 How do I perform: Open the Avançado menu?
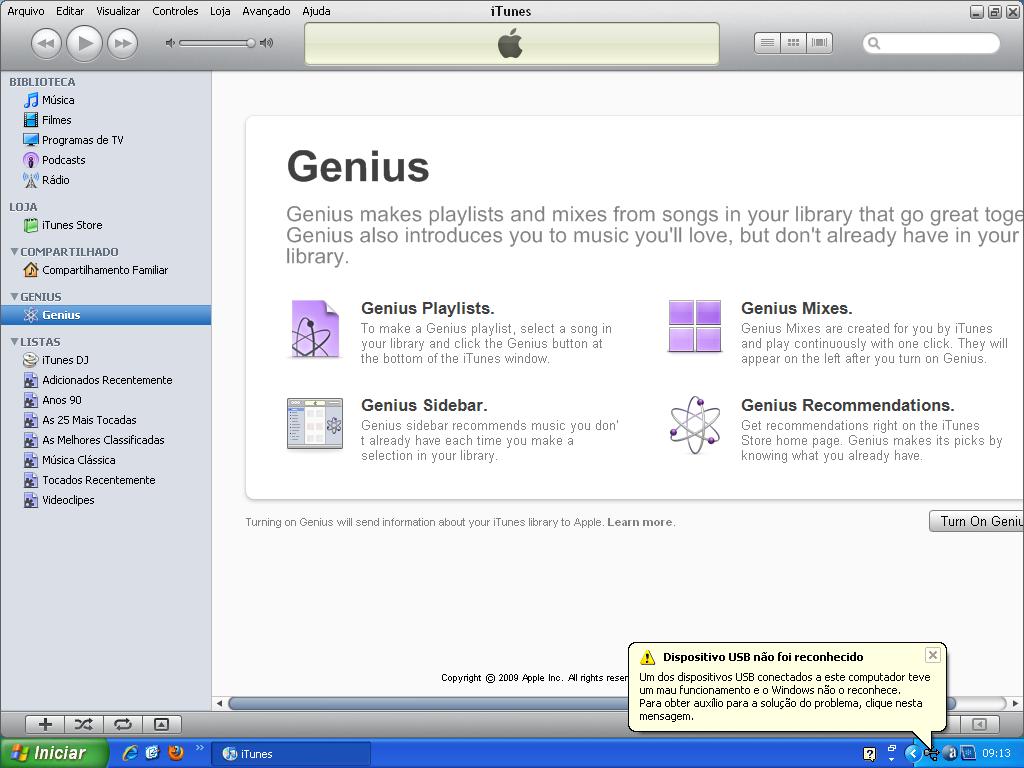pyautogui.click(x=266, y=11)
